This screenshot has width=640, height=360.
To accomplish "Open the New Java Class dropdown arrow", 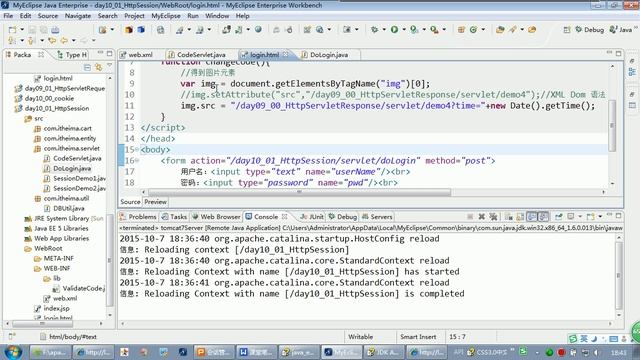I will tap(483, 30).
